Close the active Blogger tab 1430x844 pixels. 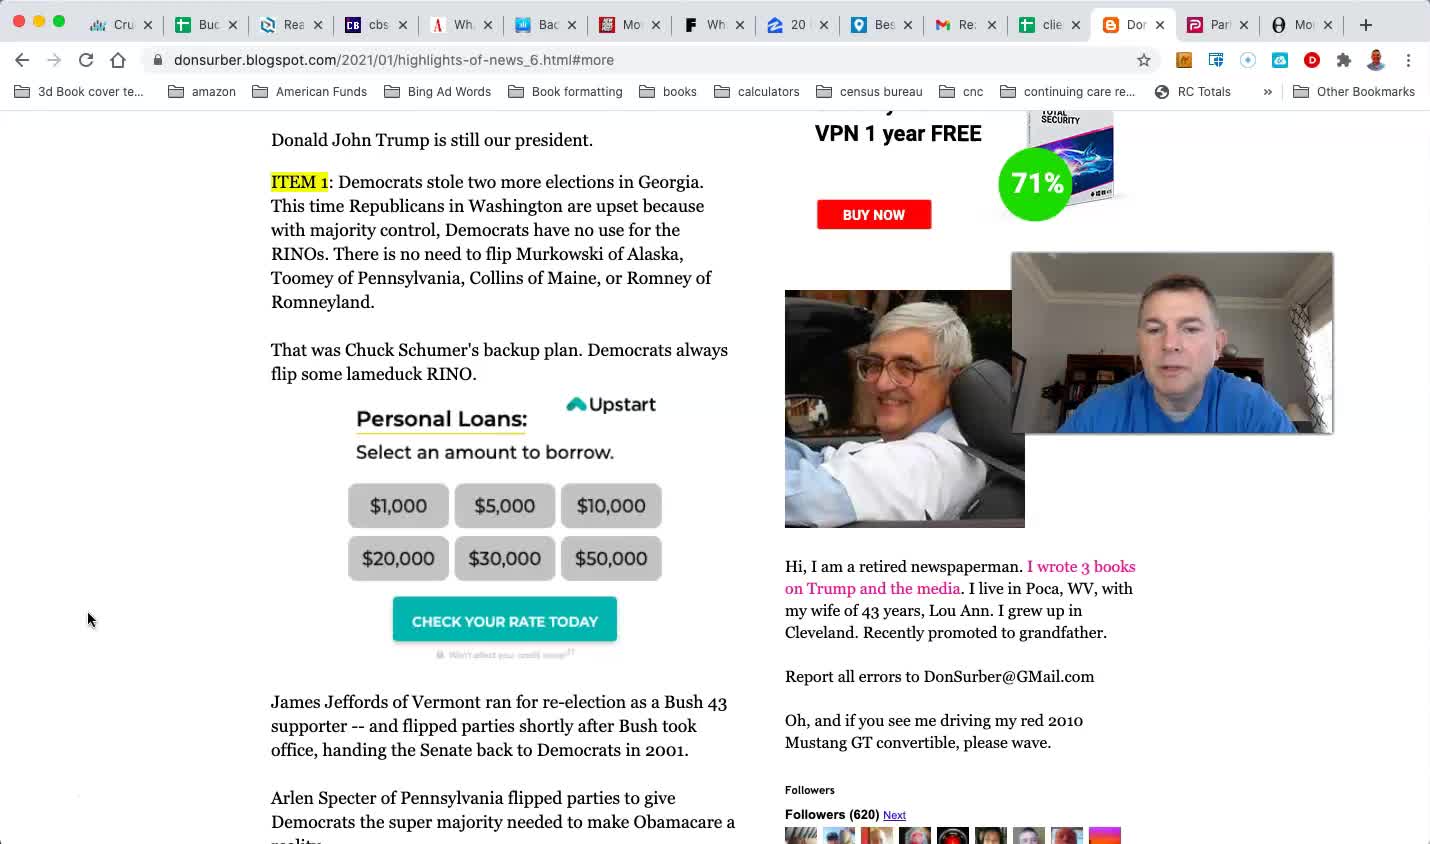tap(1160, 25)
